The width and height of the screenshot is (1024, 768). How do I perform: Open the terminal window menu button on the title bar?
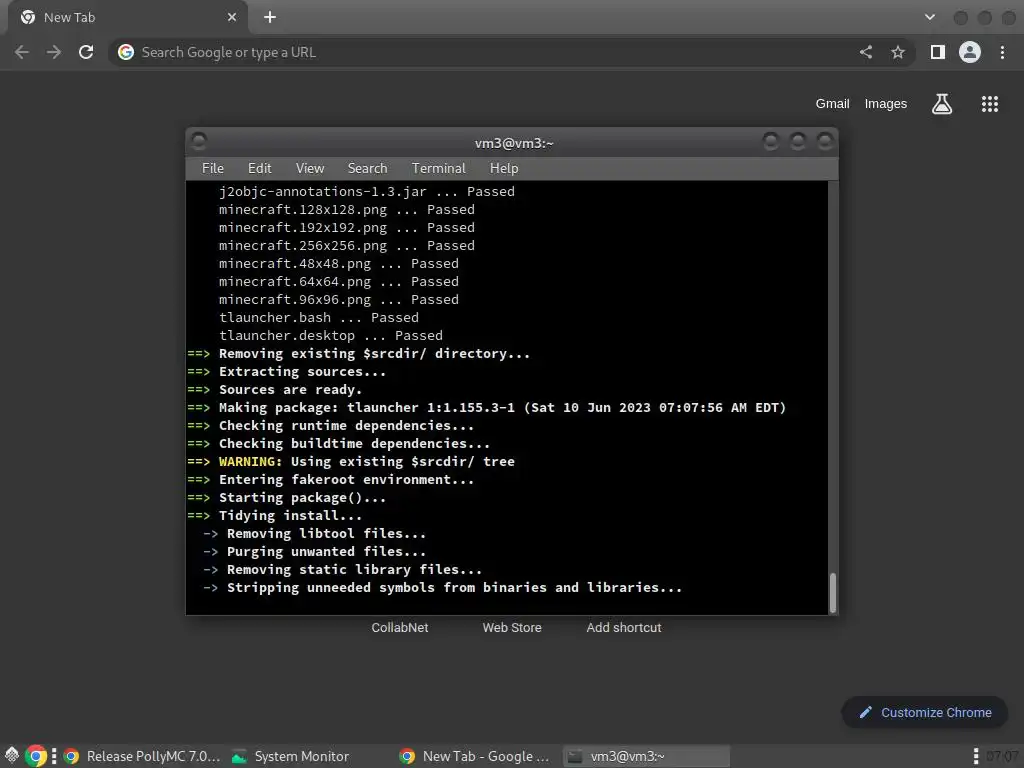coord(199,142)
